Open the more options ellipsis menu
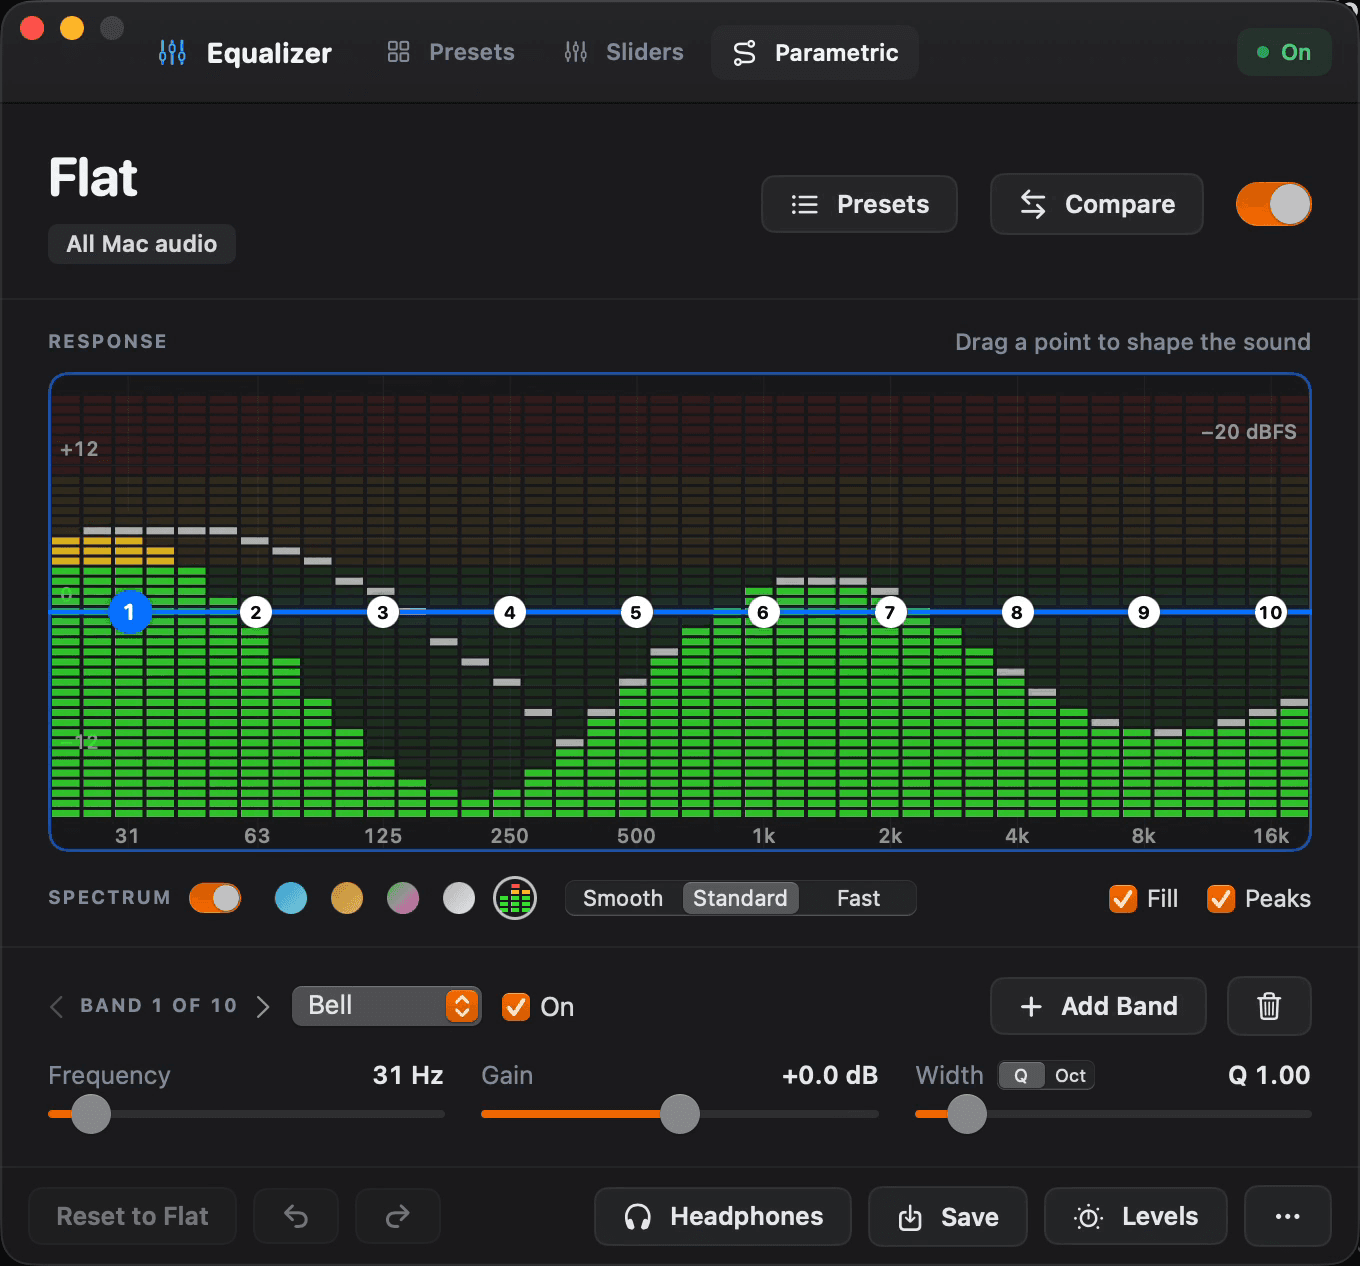 pyautogui.click(x=1288, y=1216)
